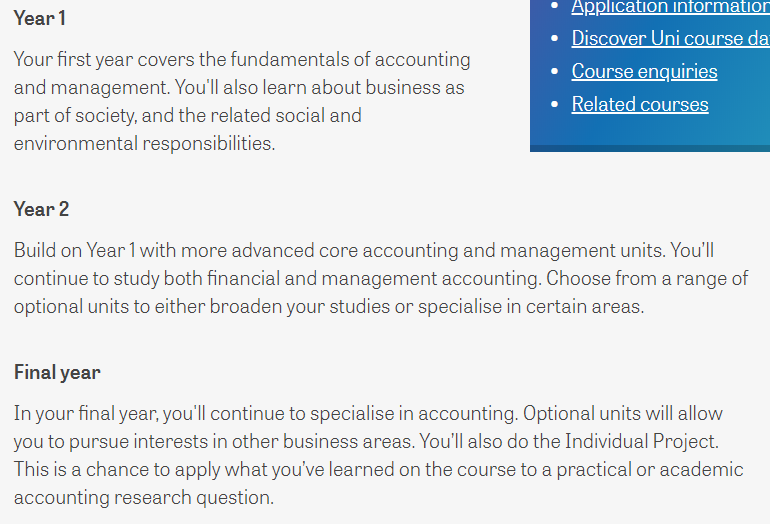770x524 pixels.
Task: Click the words "environmental responsibilities" in Year 1 text
Action: pos(144,144)
